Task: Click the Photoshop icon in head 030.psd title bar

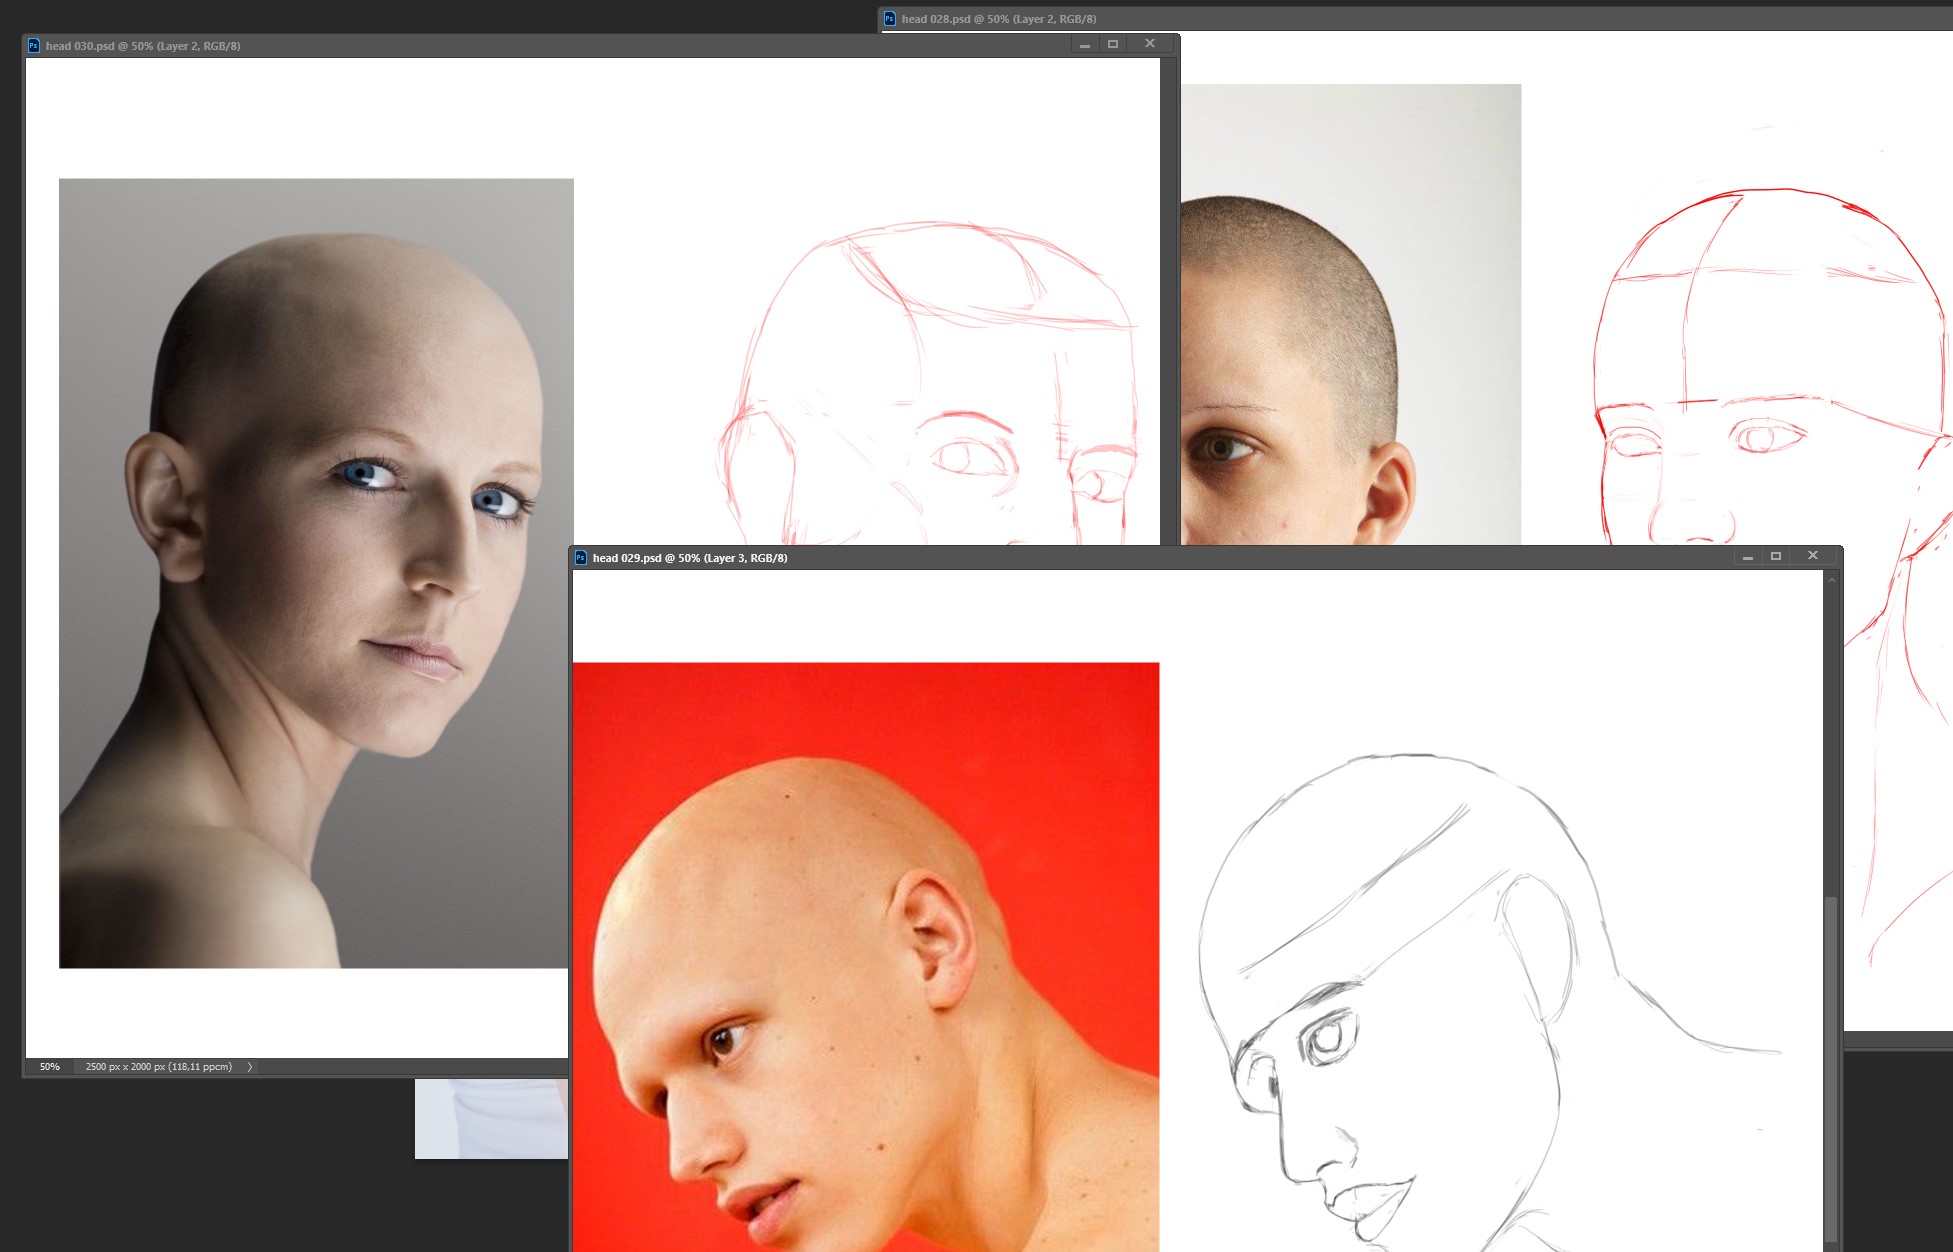Action: click(34, 46)
